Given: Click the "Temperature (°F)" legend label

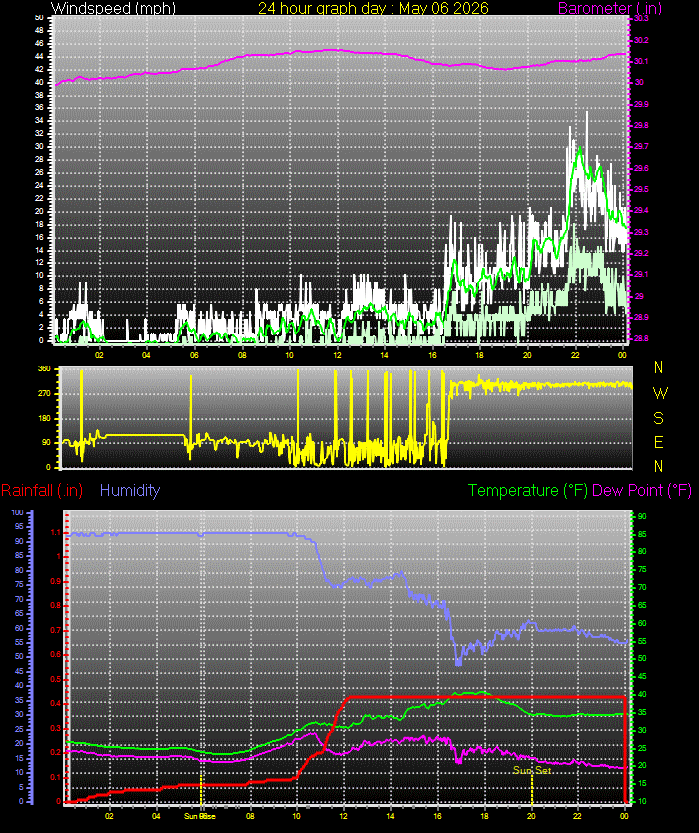Looking at the screenshot, I should tap(528, 490).
